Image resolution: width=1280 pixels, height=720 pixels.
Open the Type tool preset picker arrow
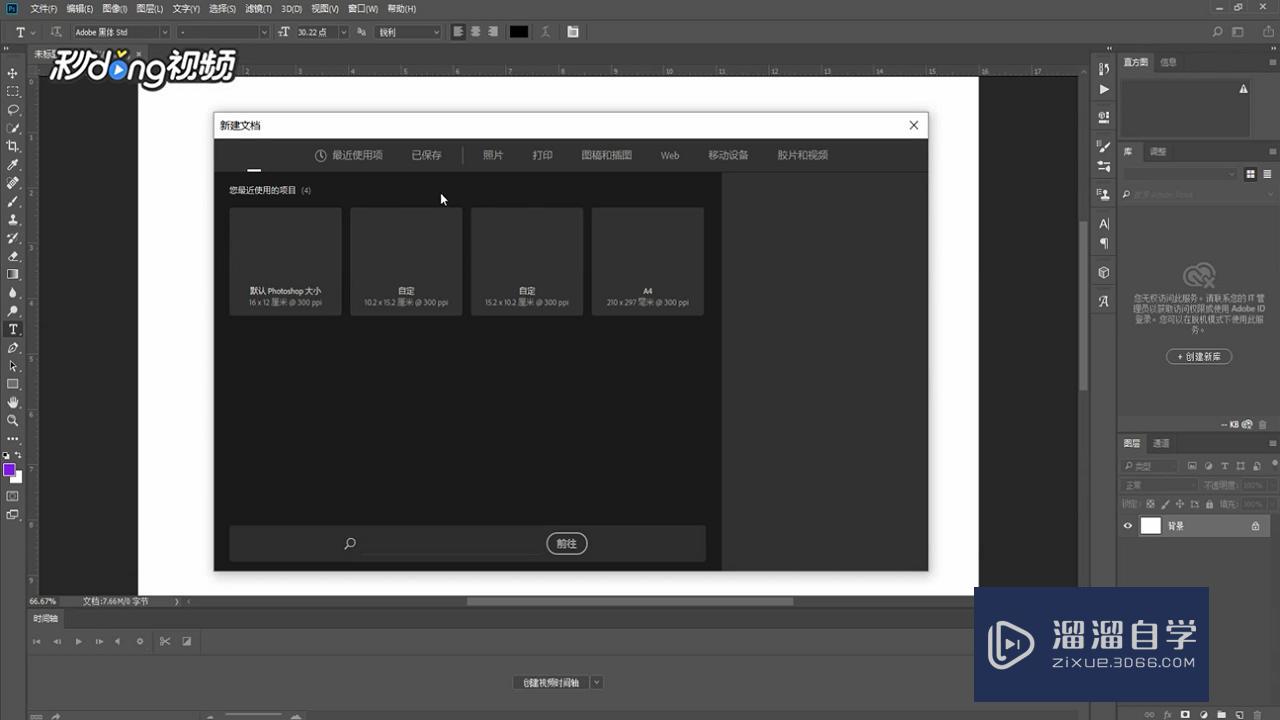[34, 32]
